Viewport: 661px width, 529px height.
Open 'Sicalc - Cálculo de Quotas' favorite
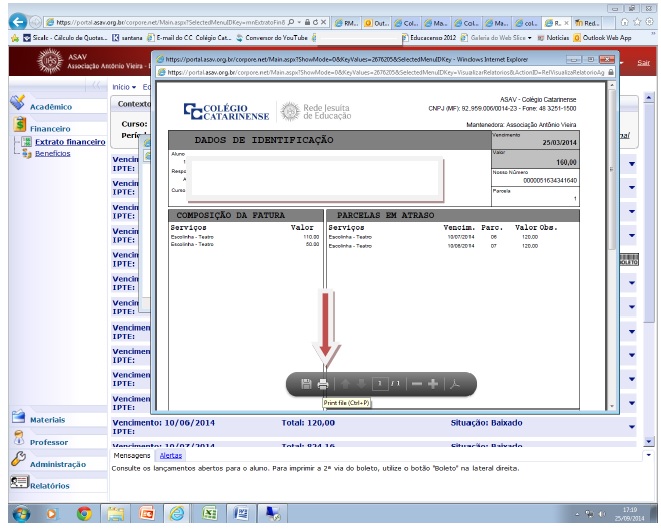pos(65,38)
